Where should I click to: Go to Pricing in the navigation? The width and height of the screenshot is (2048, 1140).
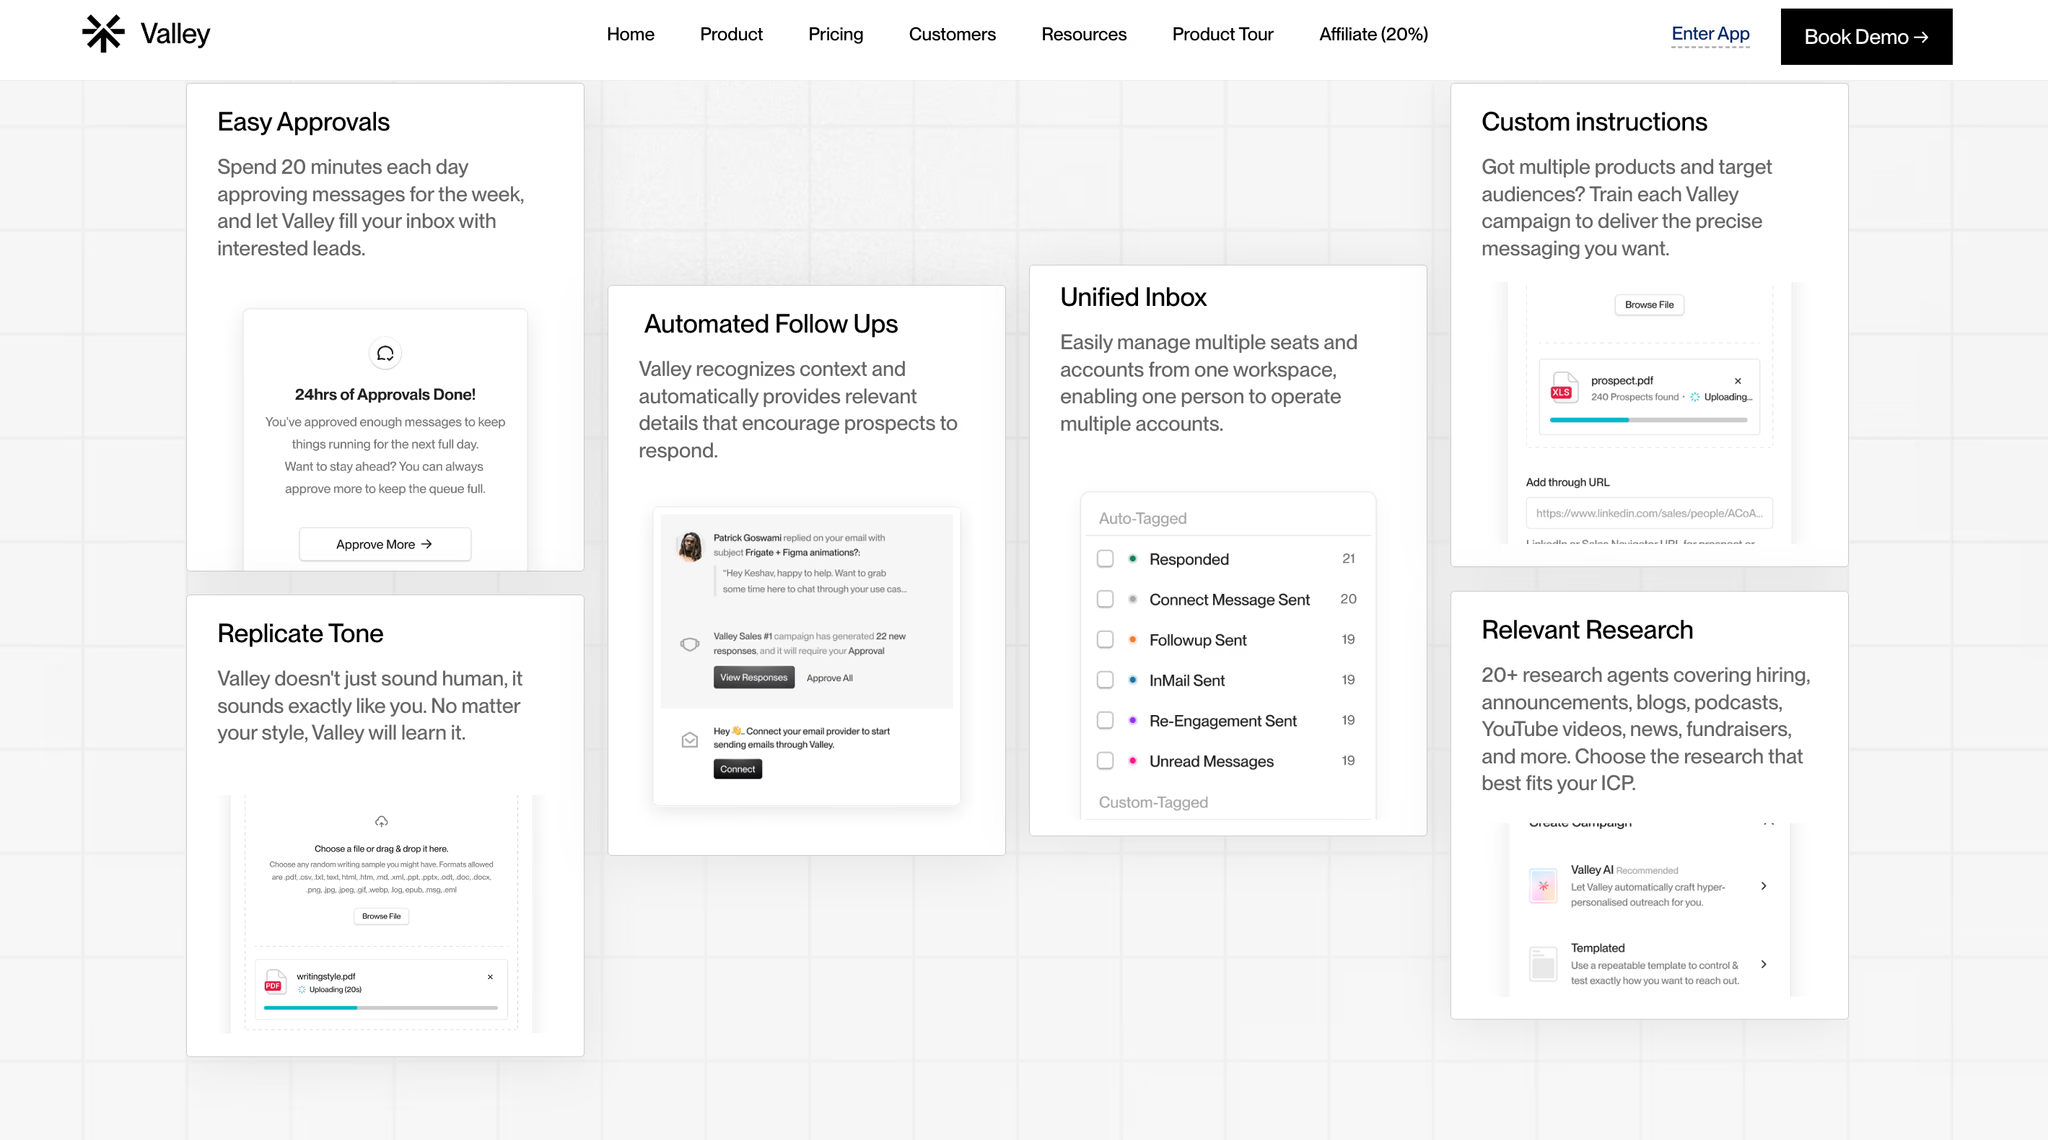836,34
